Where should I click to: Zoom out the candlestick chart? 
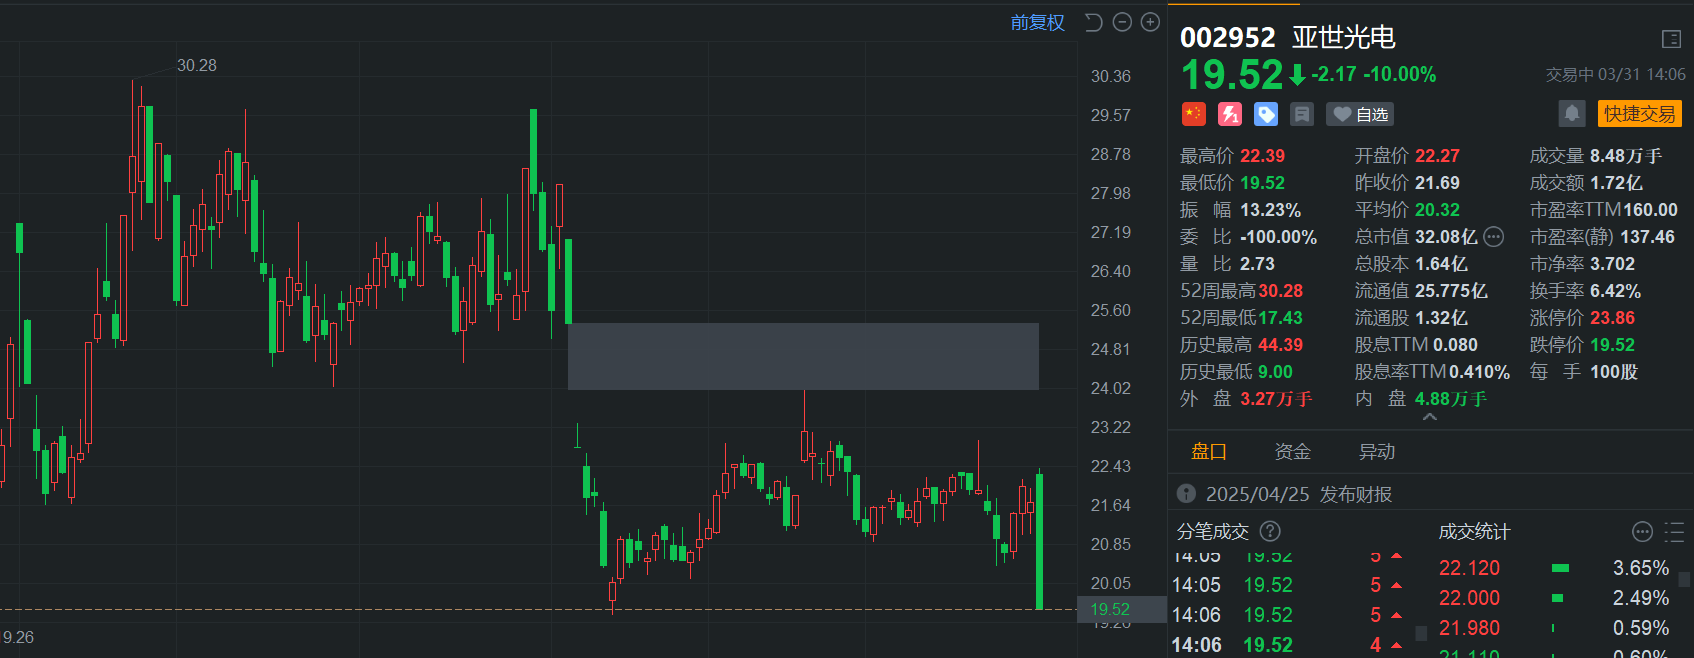pyautogui.click(x=1122, y=22)
